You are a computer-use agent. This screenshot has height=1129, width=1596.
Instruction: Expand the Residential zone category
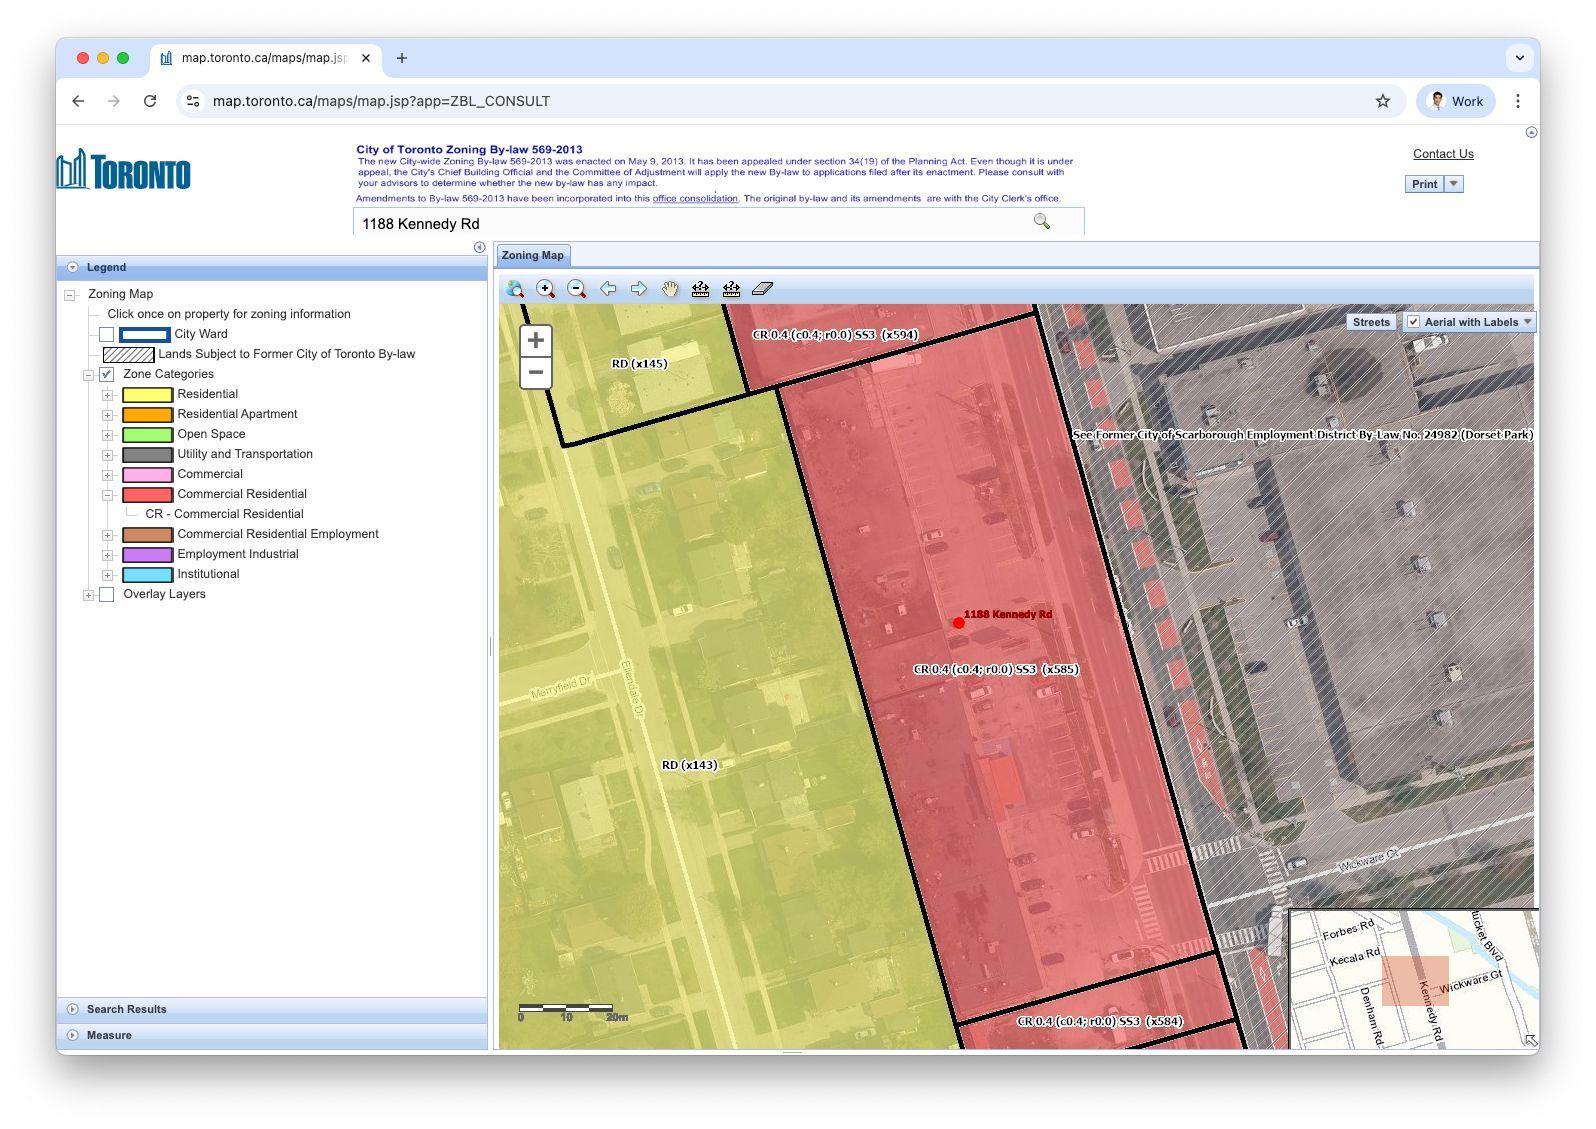(x=107, y=395)
